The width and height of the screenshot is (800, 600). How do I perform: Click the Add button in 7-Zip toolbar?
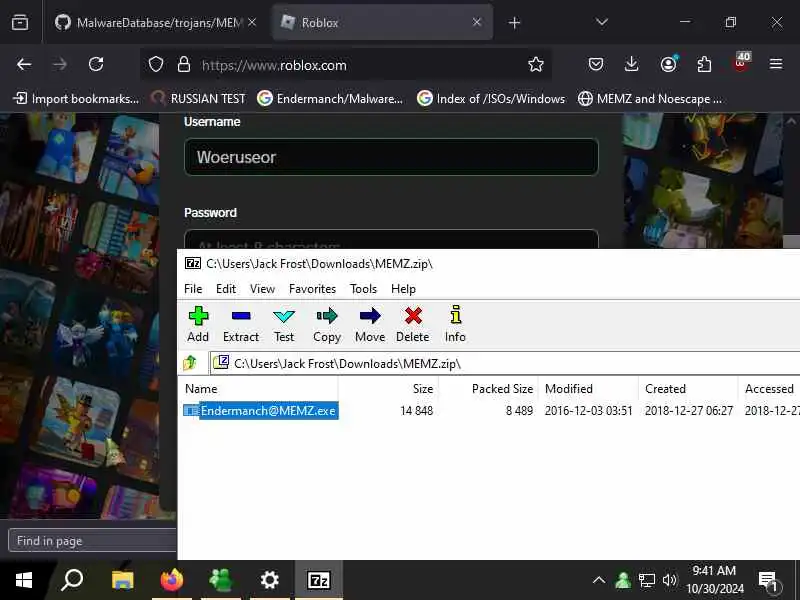(198, 324)
